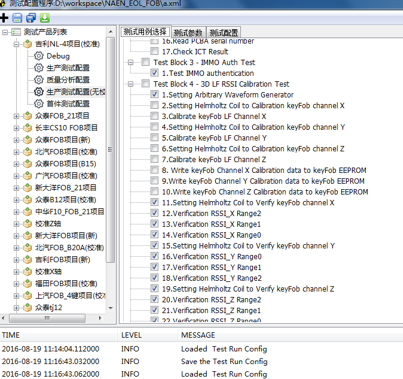The width and height of the screenshot is (403, 379).
Task: Click the black plus Add icon in toolbar
Action: [x=4, y=18]
